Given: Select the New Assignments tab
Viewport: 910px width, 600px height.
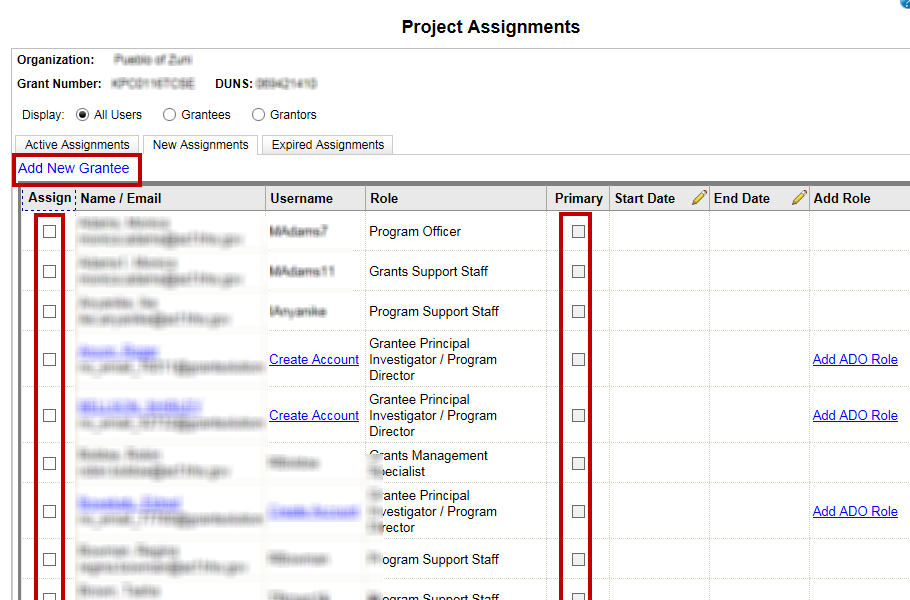Looking at the screenshot, I should pos(200,145).
